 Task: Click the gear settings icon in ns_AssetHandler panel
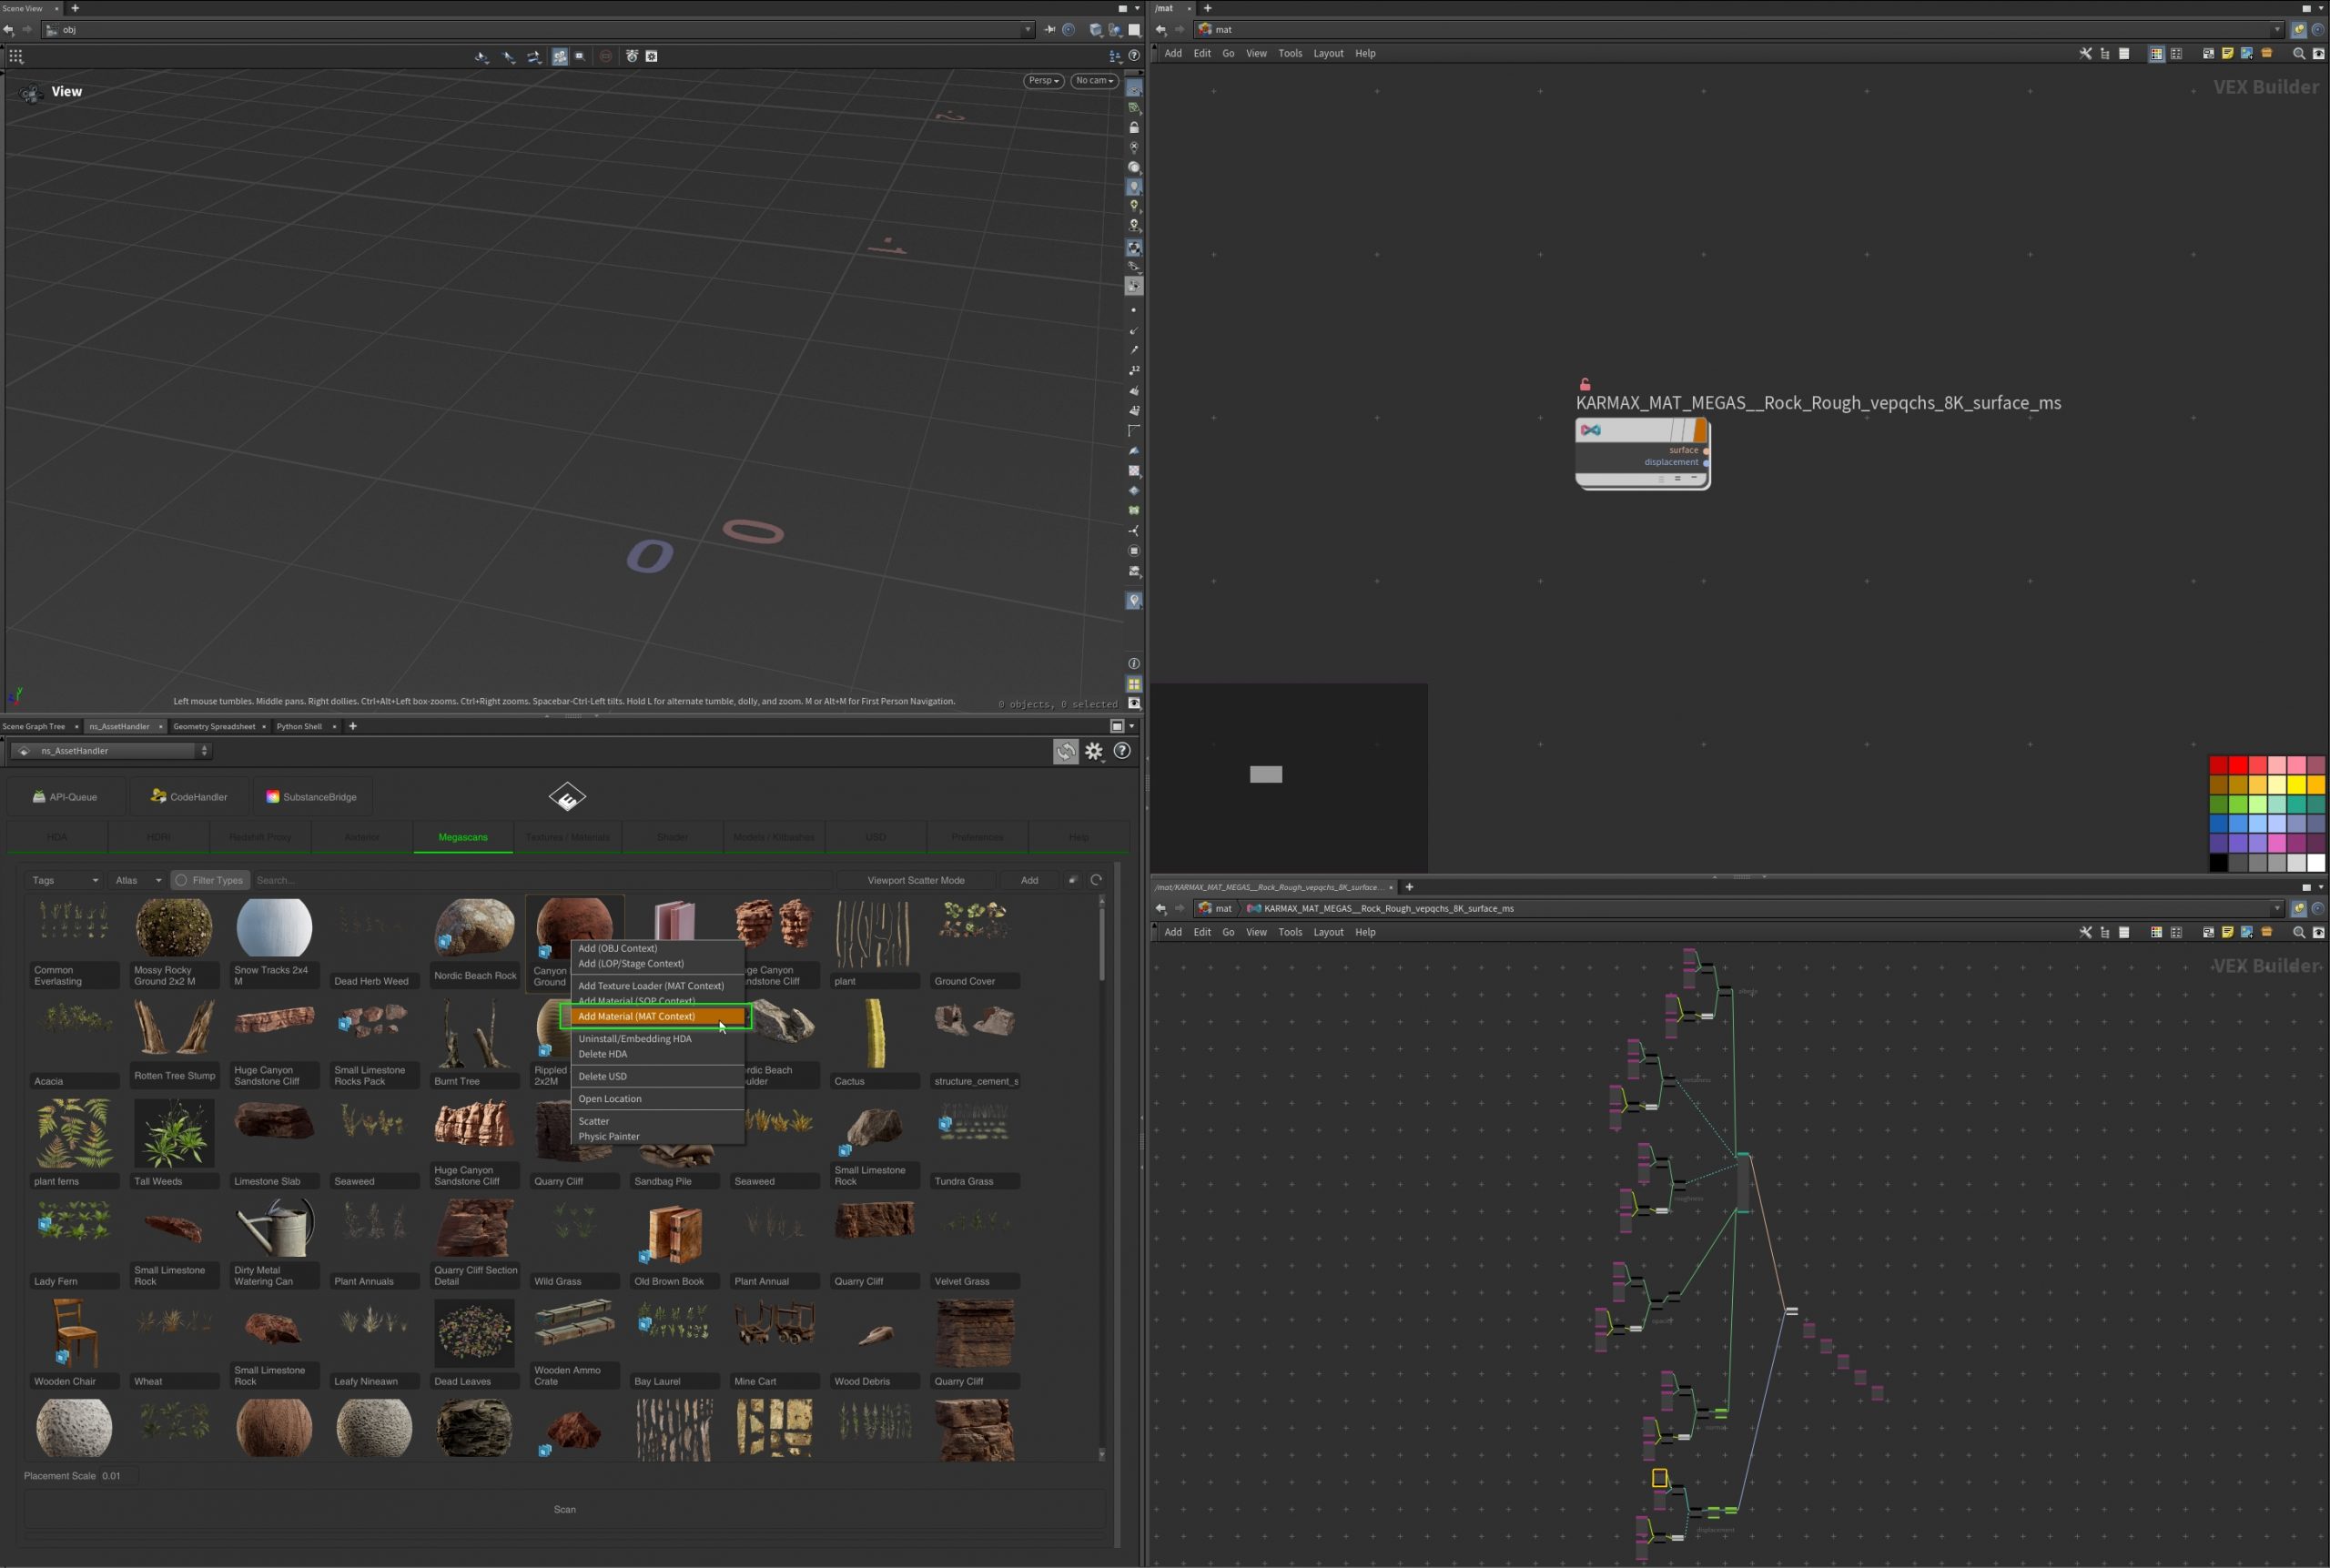[1094, 751]
